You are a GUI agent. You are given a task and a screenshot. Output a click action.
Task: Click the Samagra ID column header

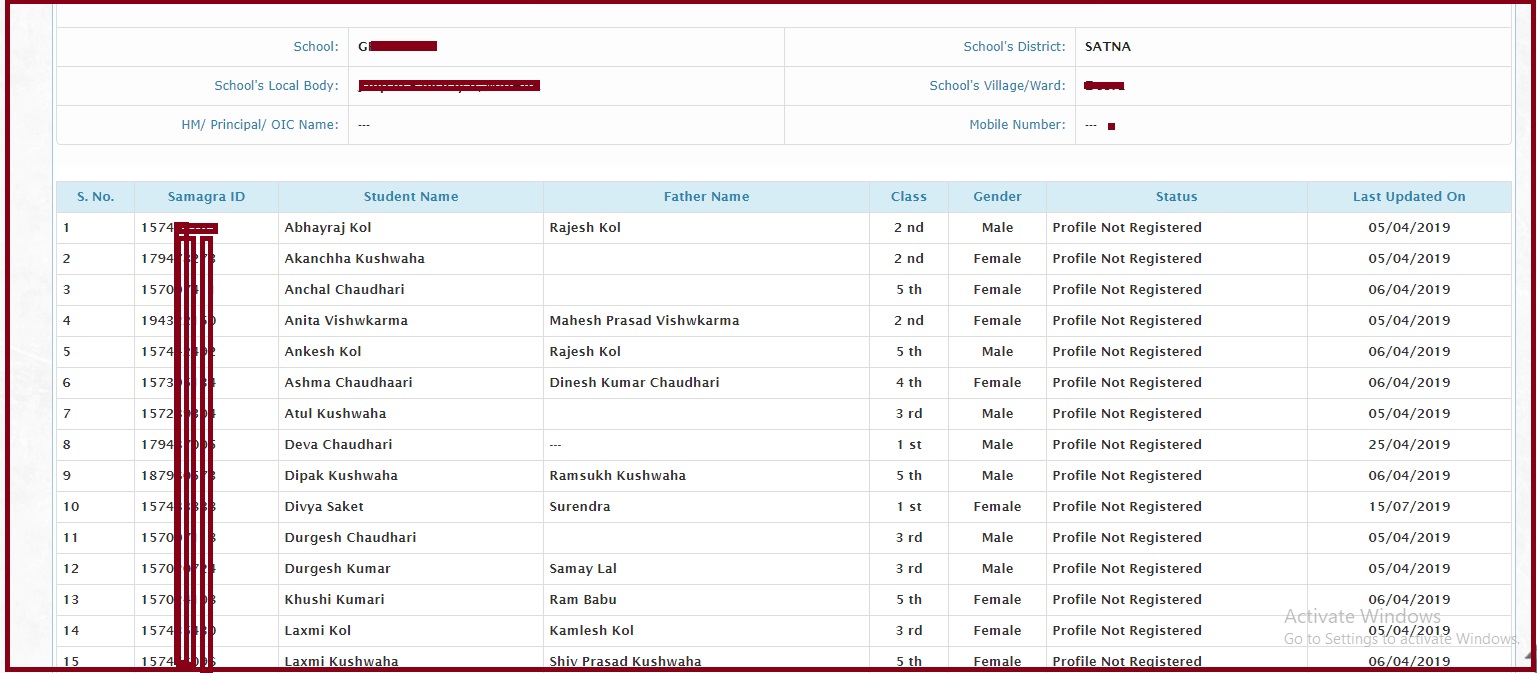206,197
